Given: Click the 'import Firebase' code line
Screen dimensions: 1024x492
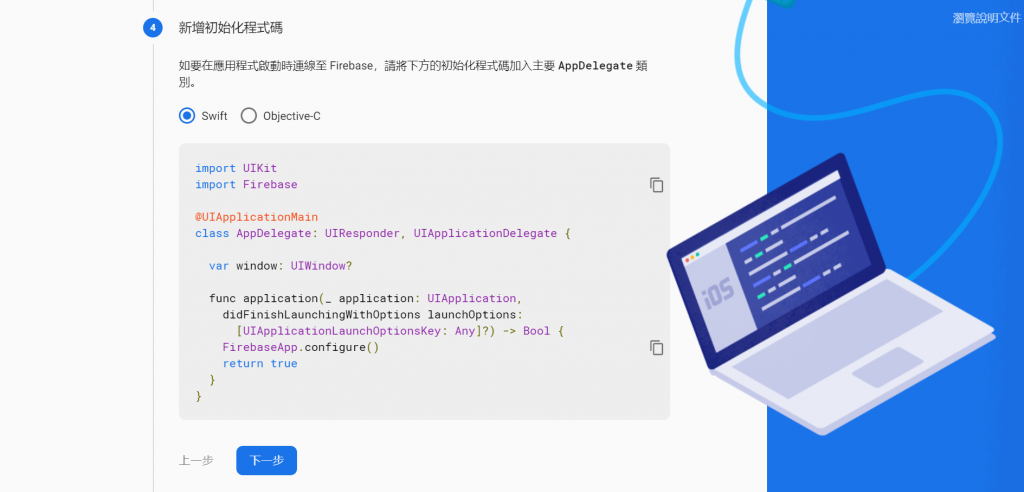Looking at the screenshot, I should [246, 185].
